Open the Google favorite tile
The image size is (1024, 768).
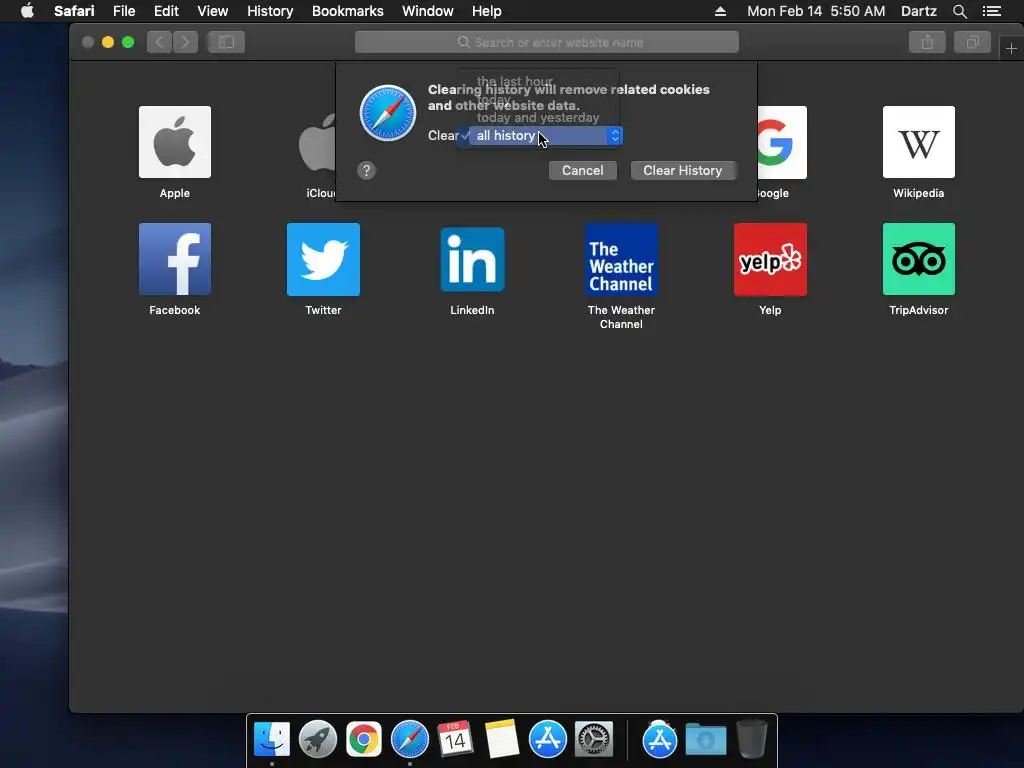coord(782,142)
